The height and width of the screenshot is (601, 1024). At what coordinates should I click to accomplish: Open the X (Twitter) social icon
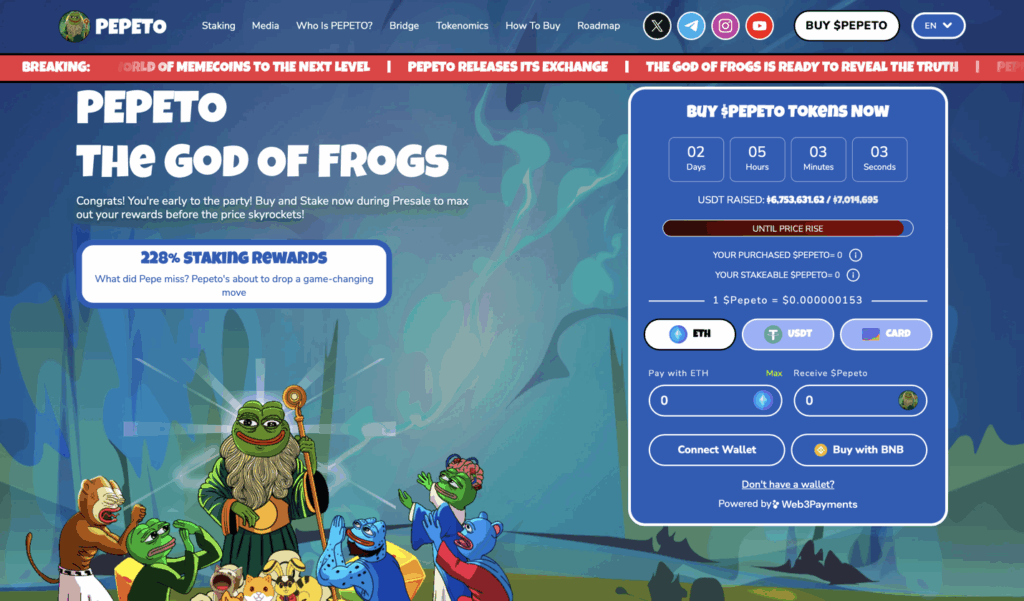[x=657, y=26]
